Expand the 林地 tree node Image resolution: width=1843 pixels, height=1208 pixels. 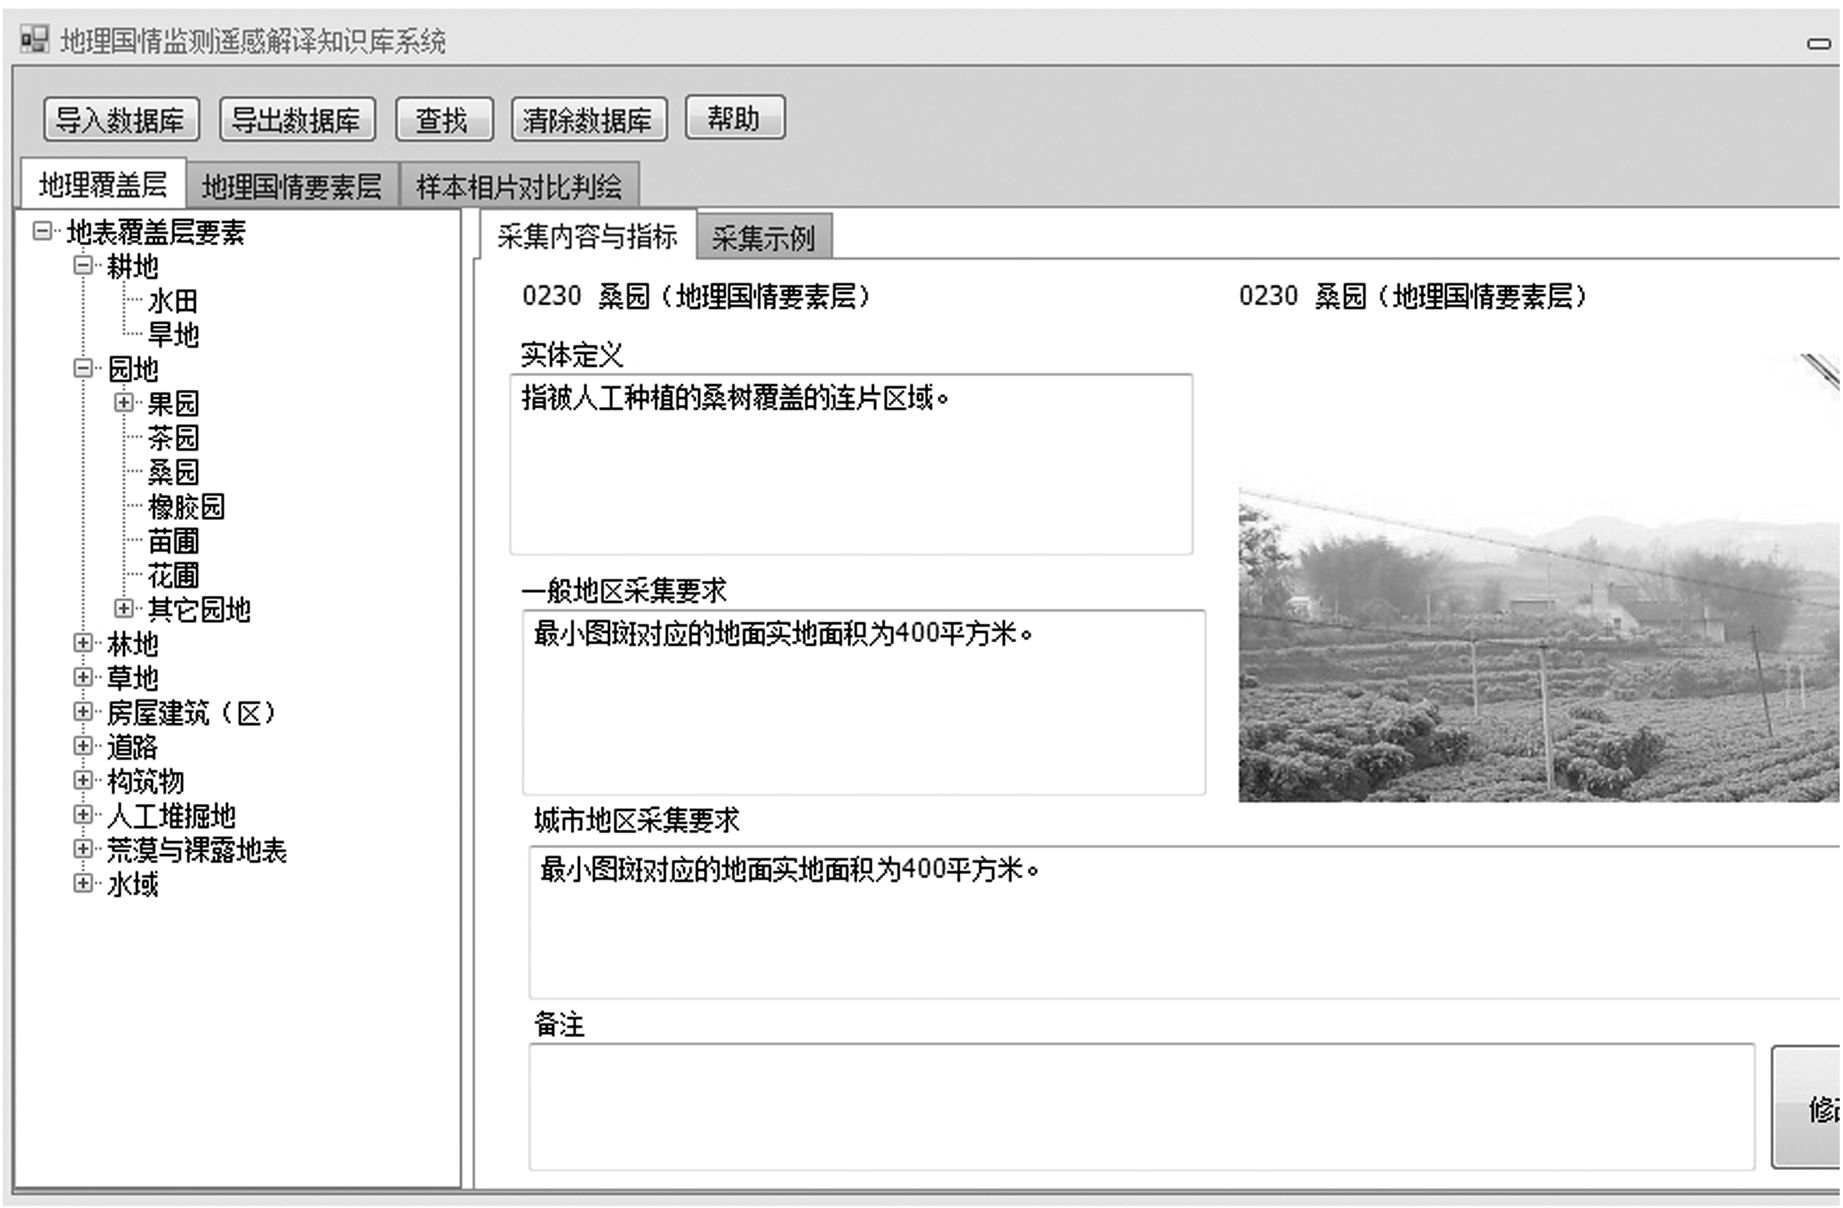[83, 643]
